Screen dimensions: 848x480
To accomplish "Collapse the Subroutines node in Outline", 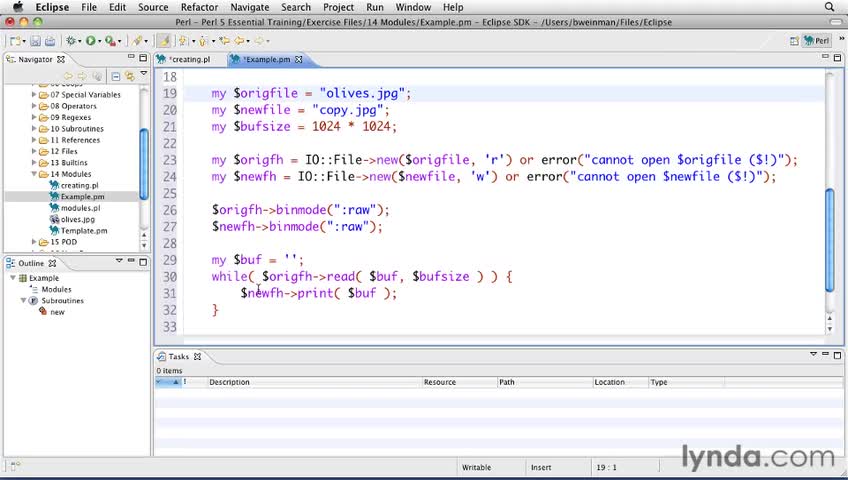I will pyautogui.click(x=23, y=300).
